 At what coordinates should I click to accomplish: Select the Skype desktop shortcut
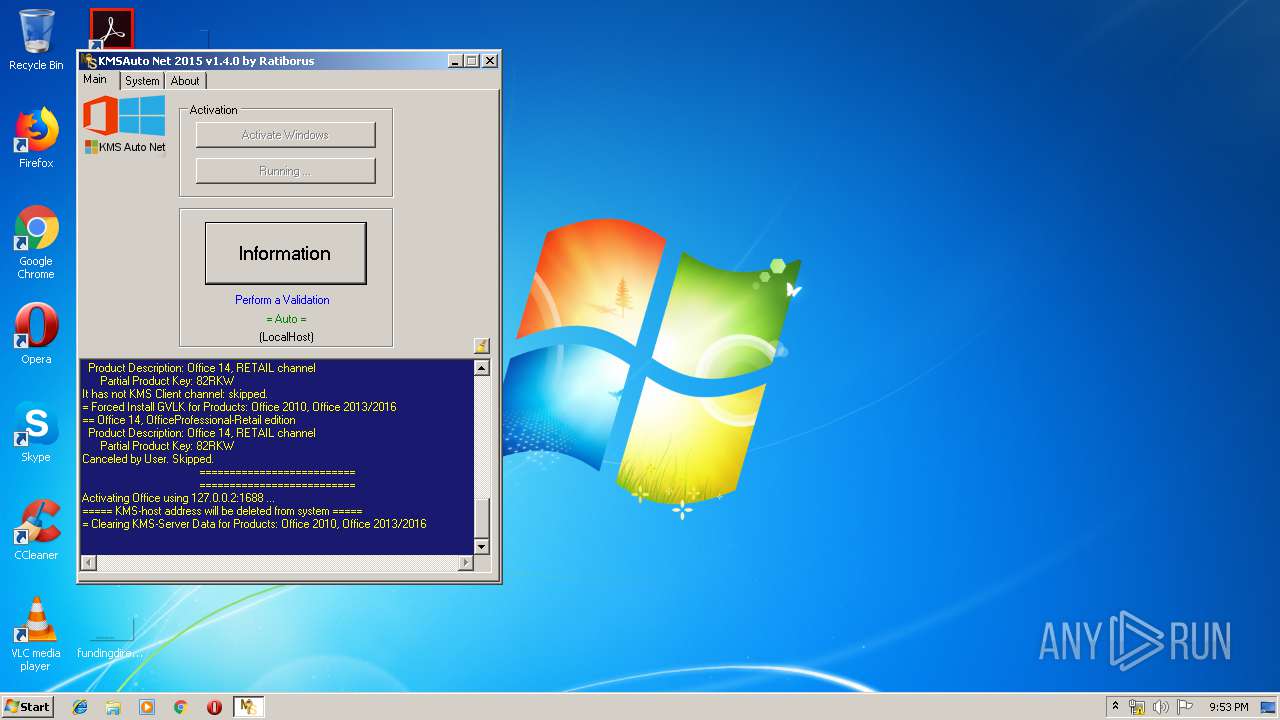(x=36, y=432)
